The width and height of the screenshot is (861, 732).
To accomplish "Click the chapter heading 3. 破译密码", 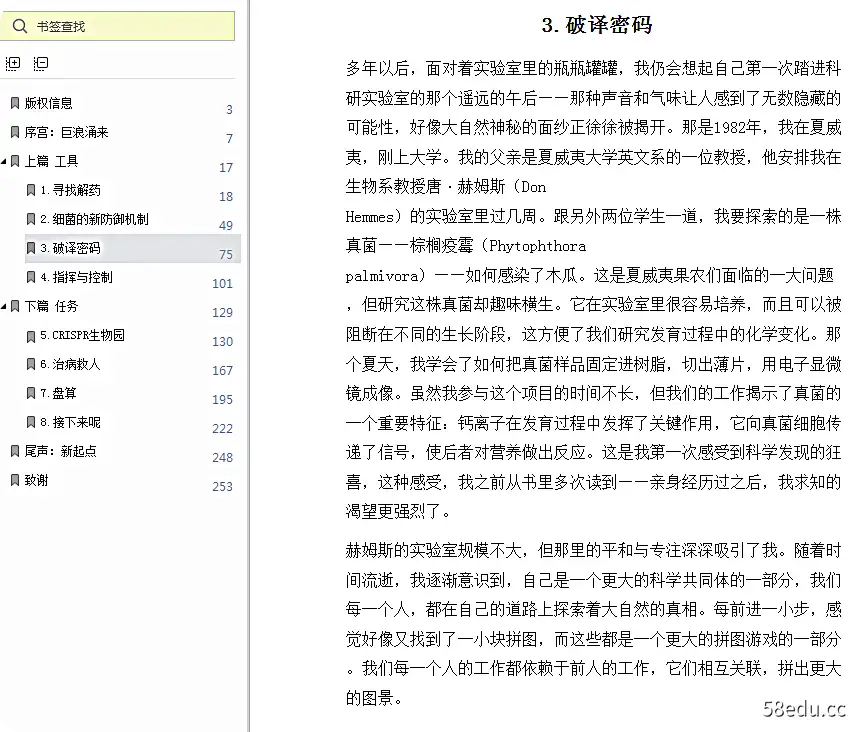I will [596, 25].
